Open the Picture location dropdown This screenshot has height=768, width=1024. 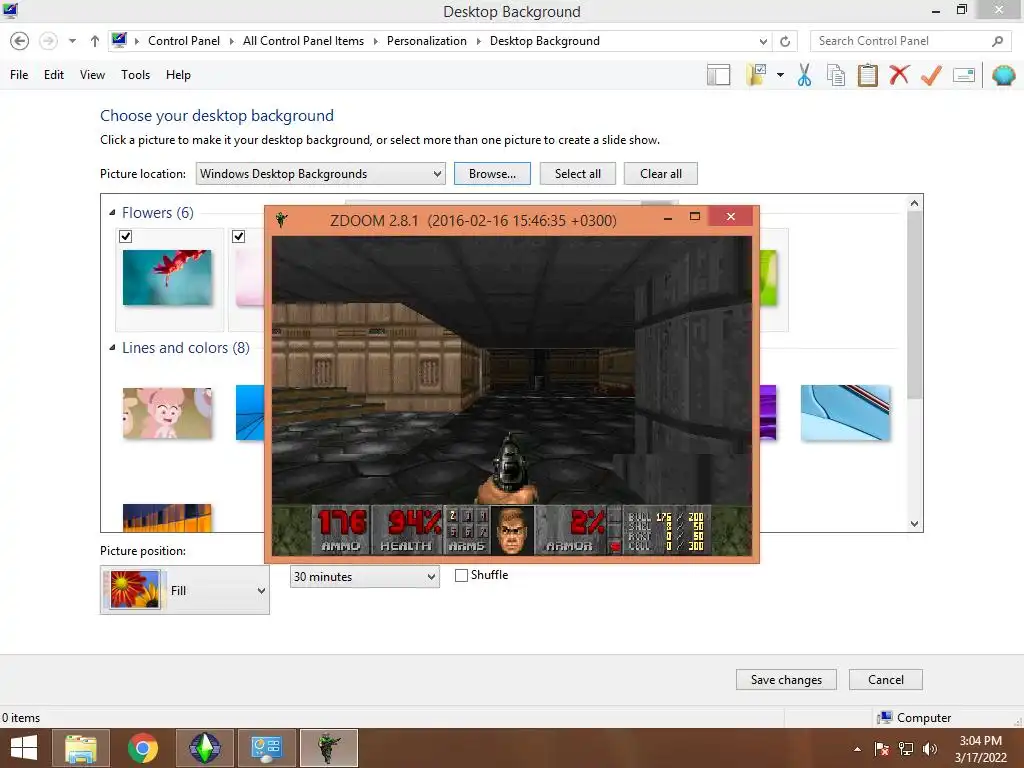coord(321,174)
